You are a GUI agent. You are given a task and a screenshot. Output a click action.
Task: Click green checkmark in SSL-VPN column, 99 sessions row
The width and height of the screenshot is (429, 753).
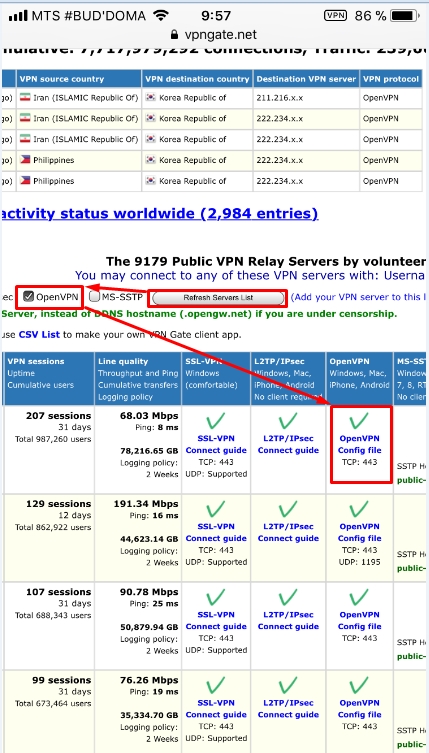point(216,686)
